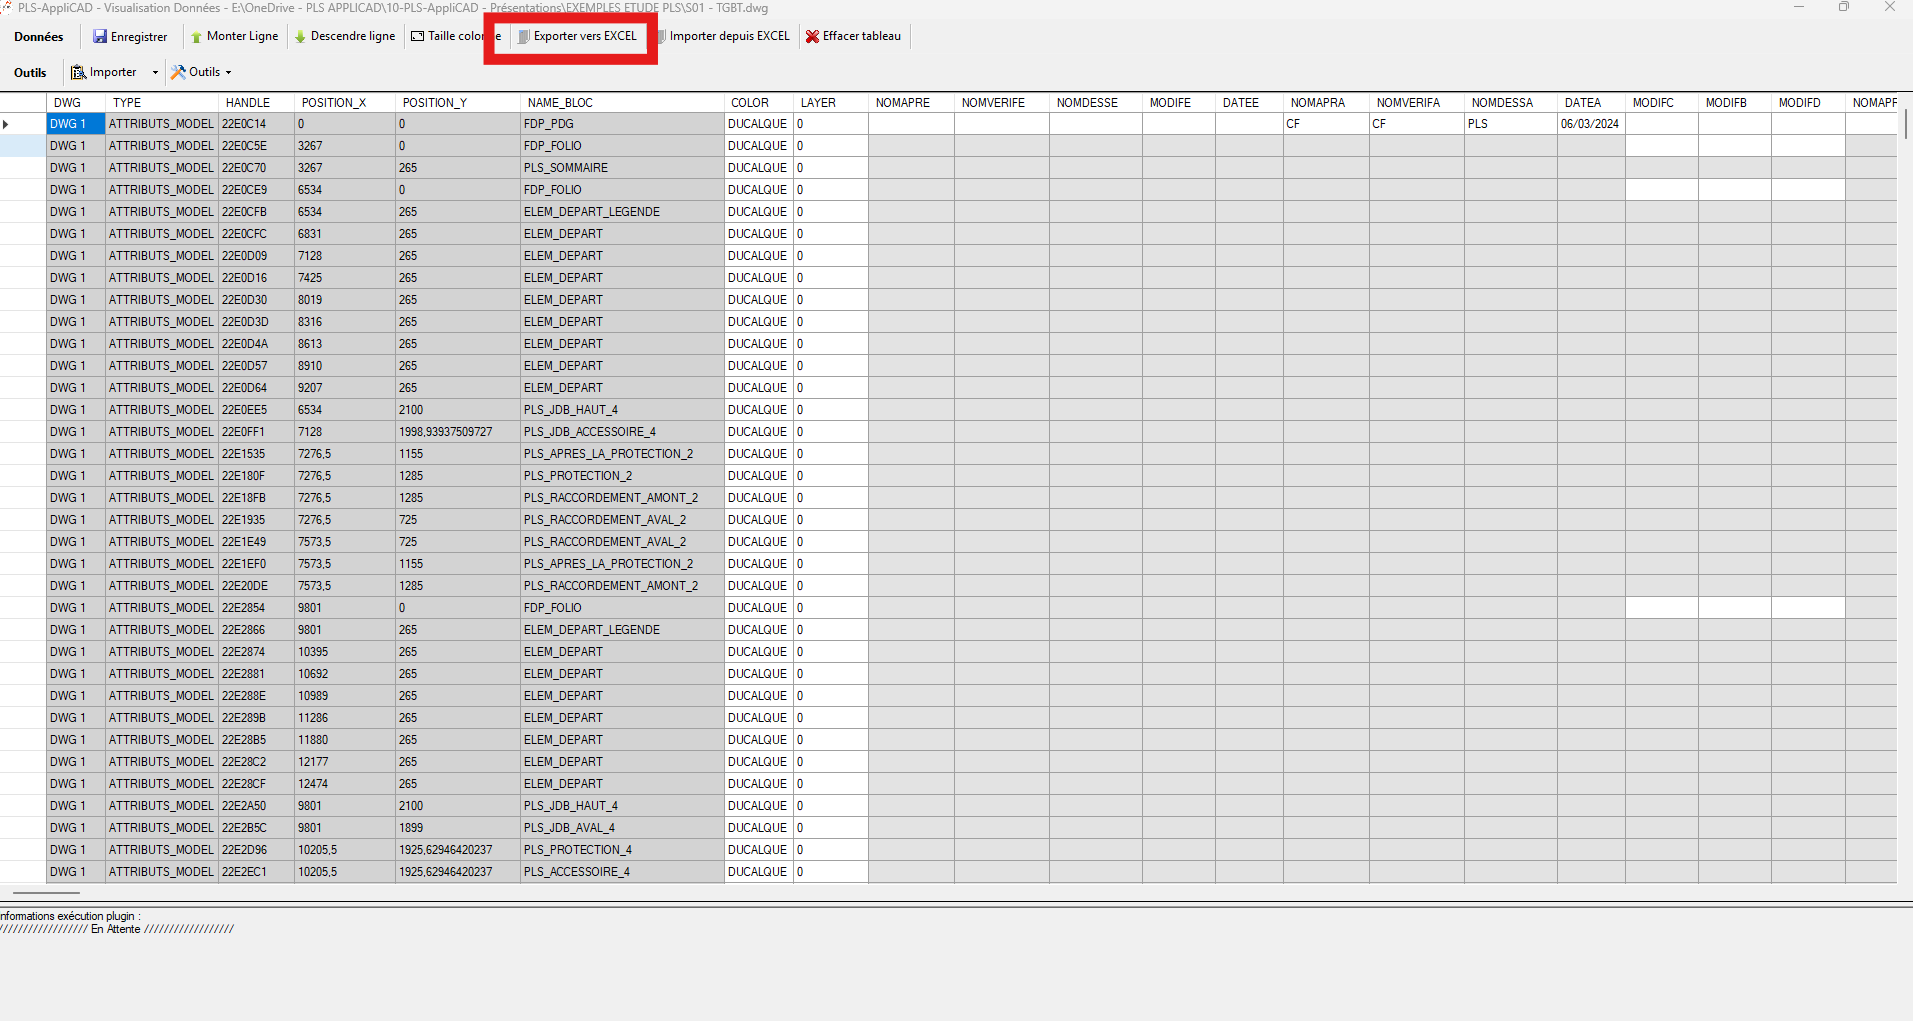This screenshot has height=1021, width=1913.
Task: Select the NAME_BLOC column header
Action: (560, 102)
